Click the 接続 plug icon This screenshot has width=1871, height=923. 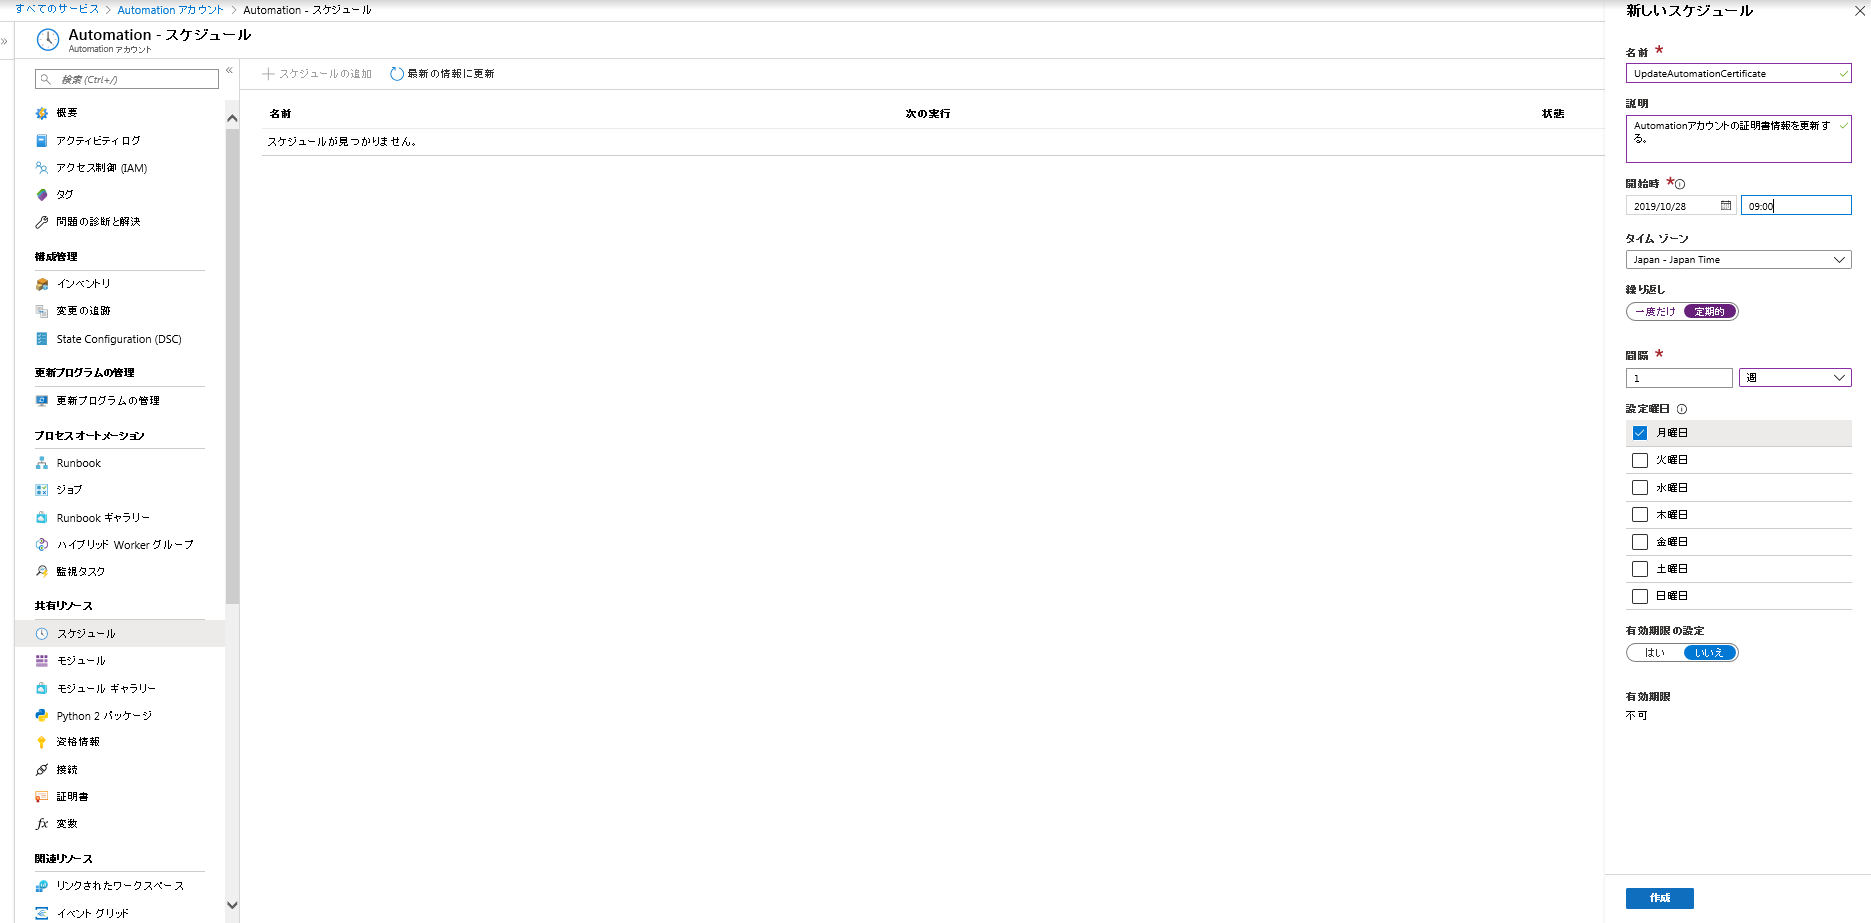(x=42, y=770)
